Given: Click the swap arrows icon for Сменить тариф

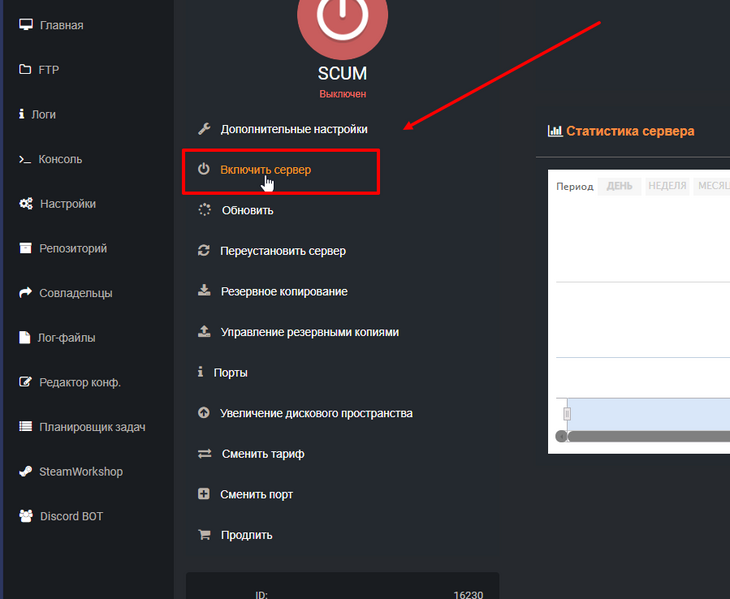Looking at the screenshot, I should tap(204, 454).
